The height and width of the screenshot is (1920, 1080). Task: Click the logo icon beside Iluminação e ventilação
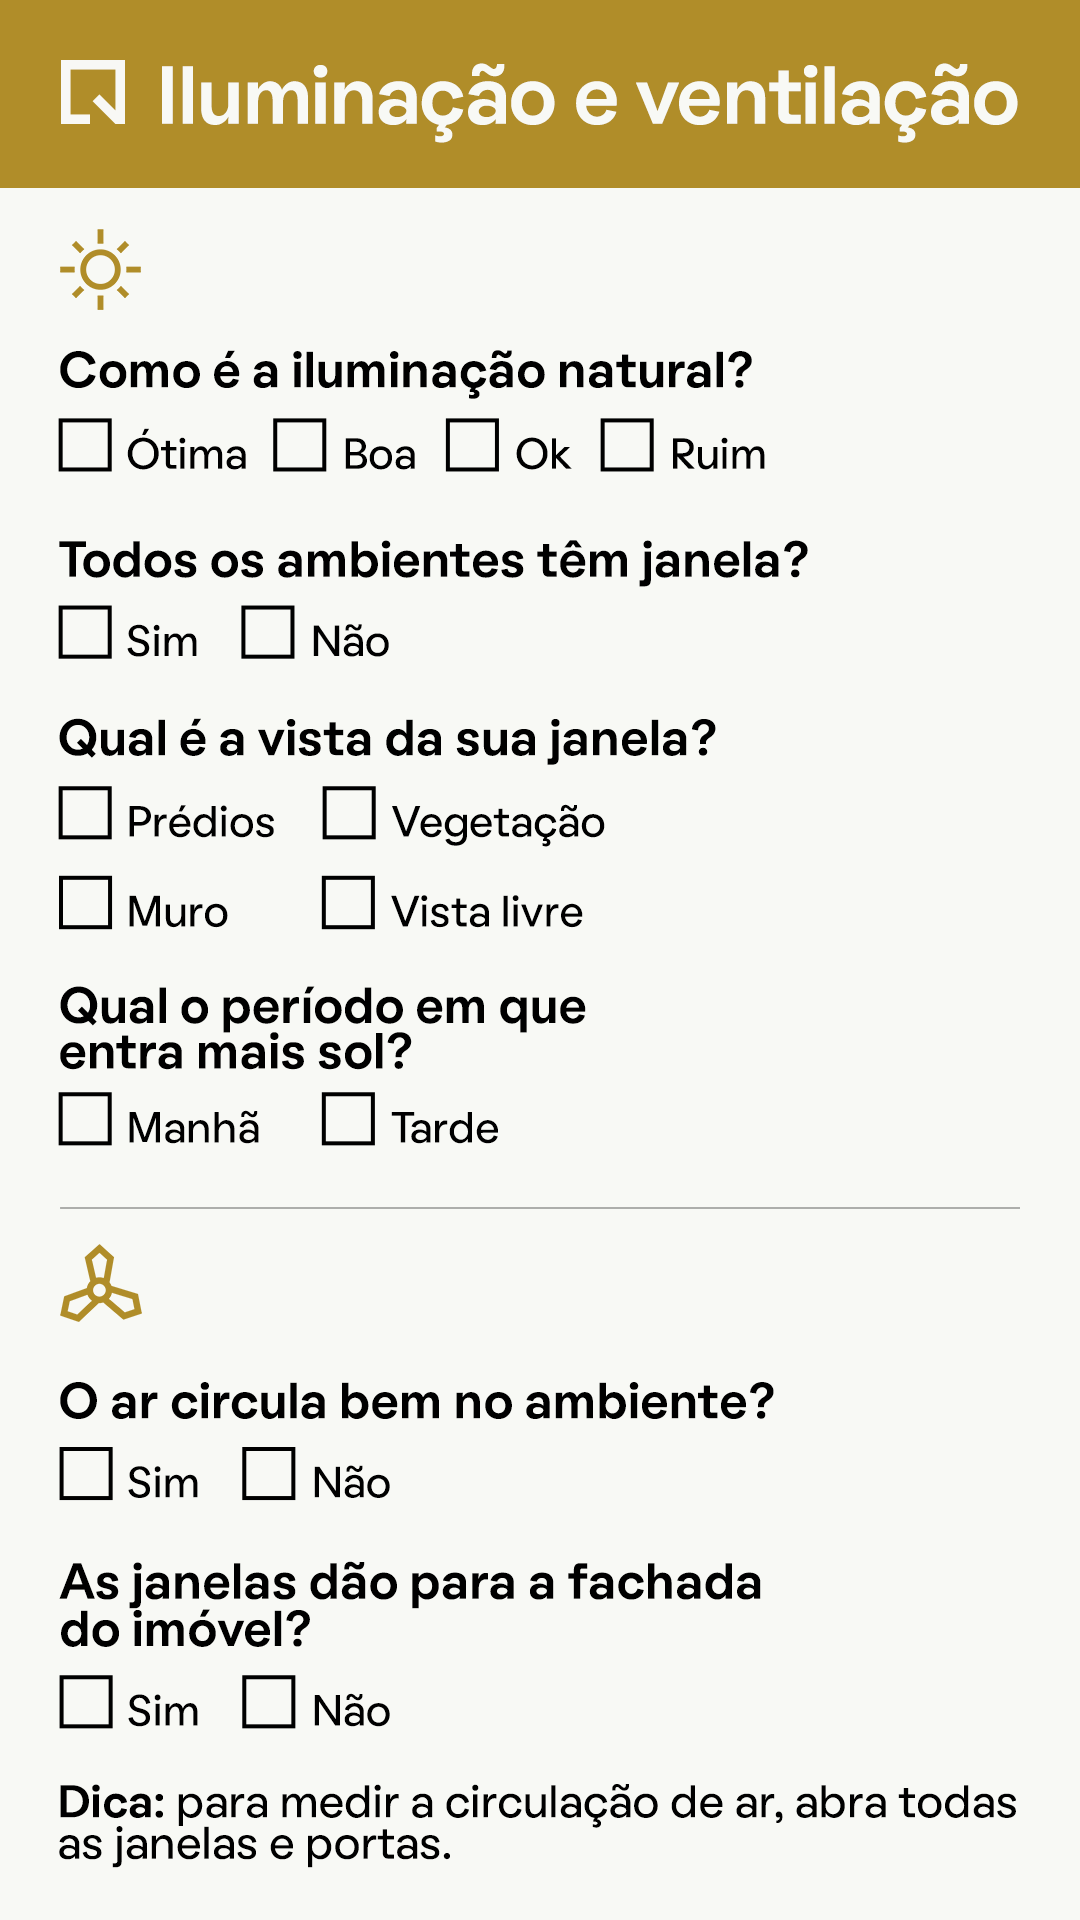pos(93,93)
